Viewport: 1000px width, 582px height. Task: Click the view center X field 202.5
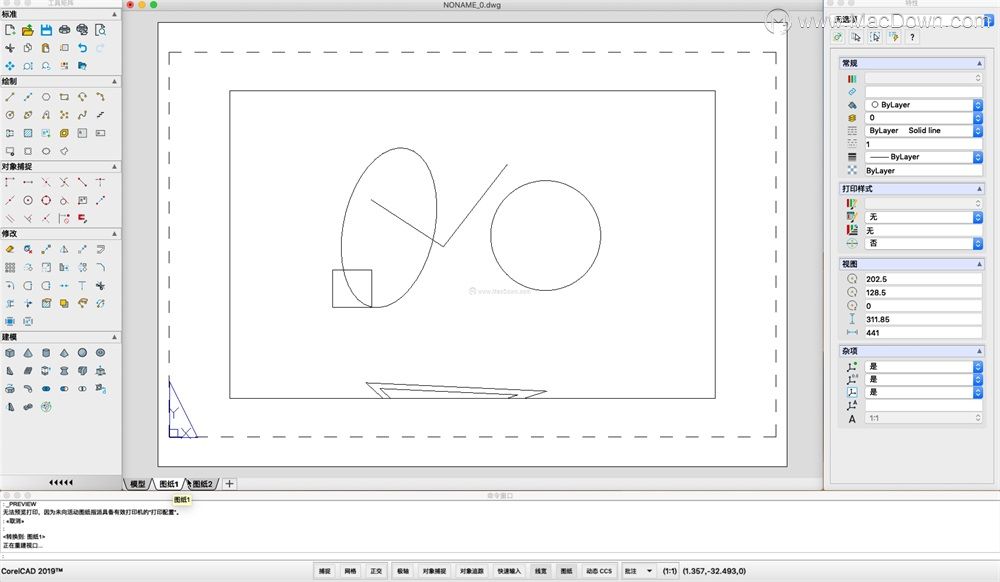click(923, 279)
